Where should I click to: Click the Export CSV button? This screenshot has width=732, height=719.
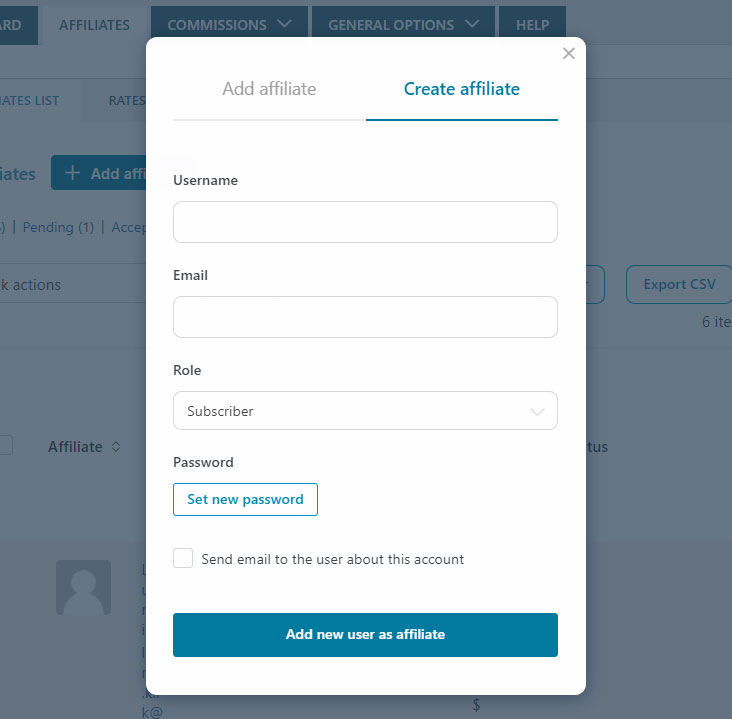(679, 284)
